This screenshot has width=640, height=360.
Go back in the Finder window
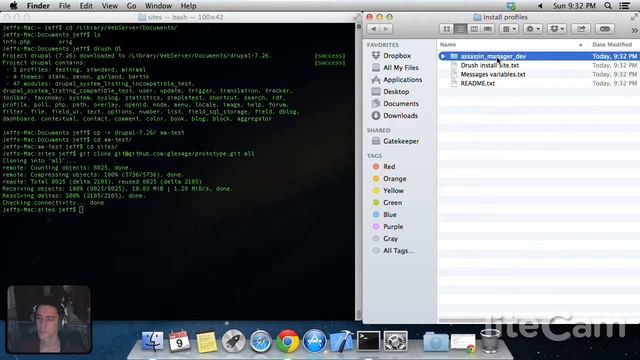[x=373, y=29]
